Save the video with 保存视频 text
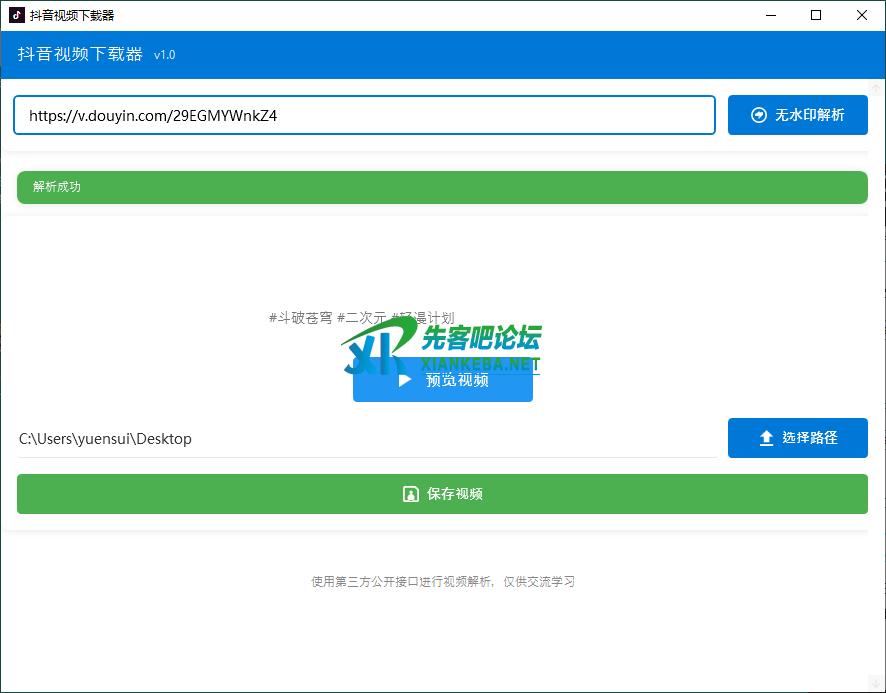 coord(455,494)
